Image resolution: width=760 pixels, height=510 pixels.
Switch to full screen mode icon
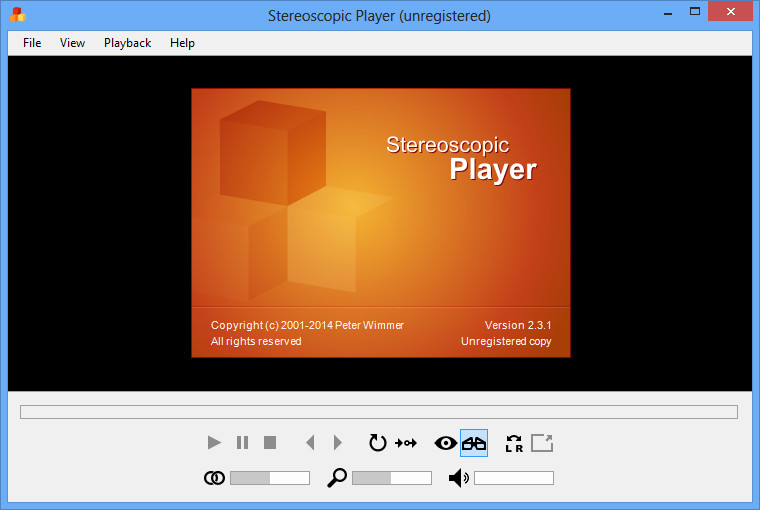pos(542,443)
